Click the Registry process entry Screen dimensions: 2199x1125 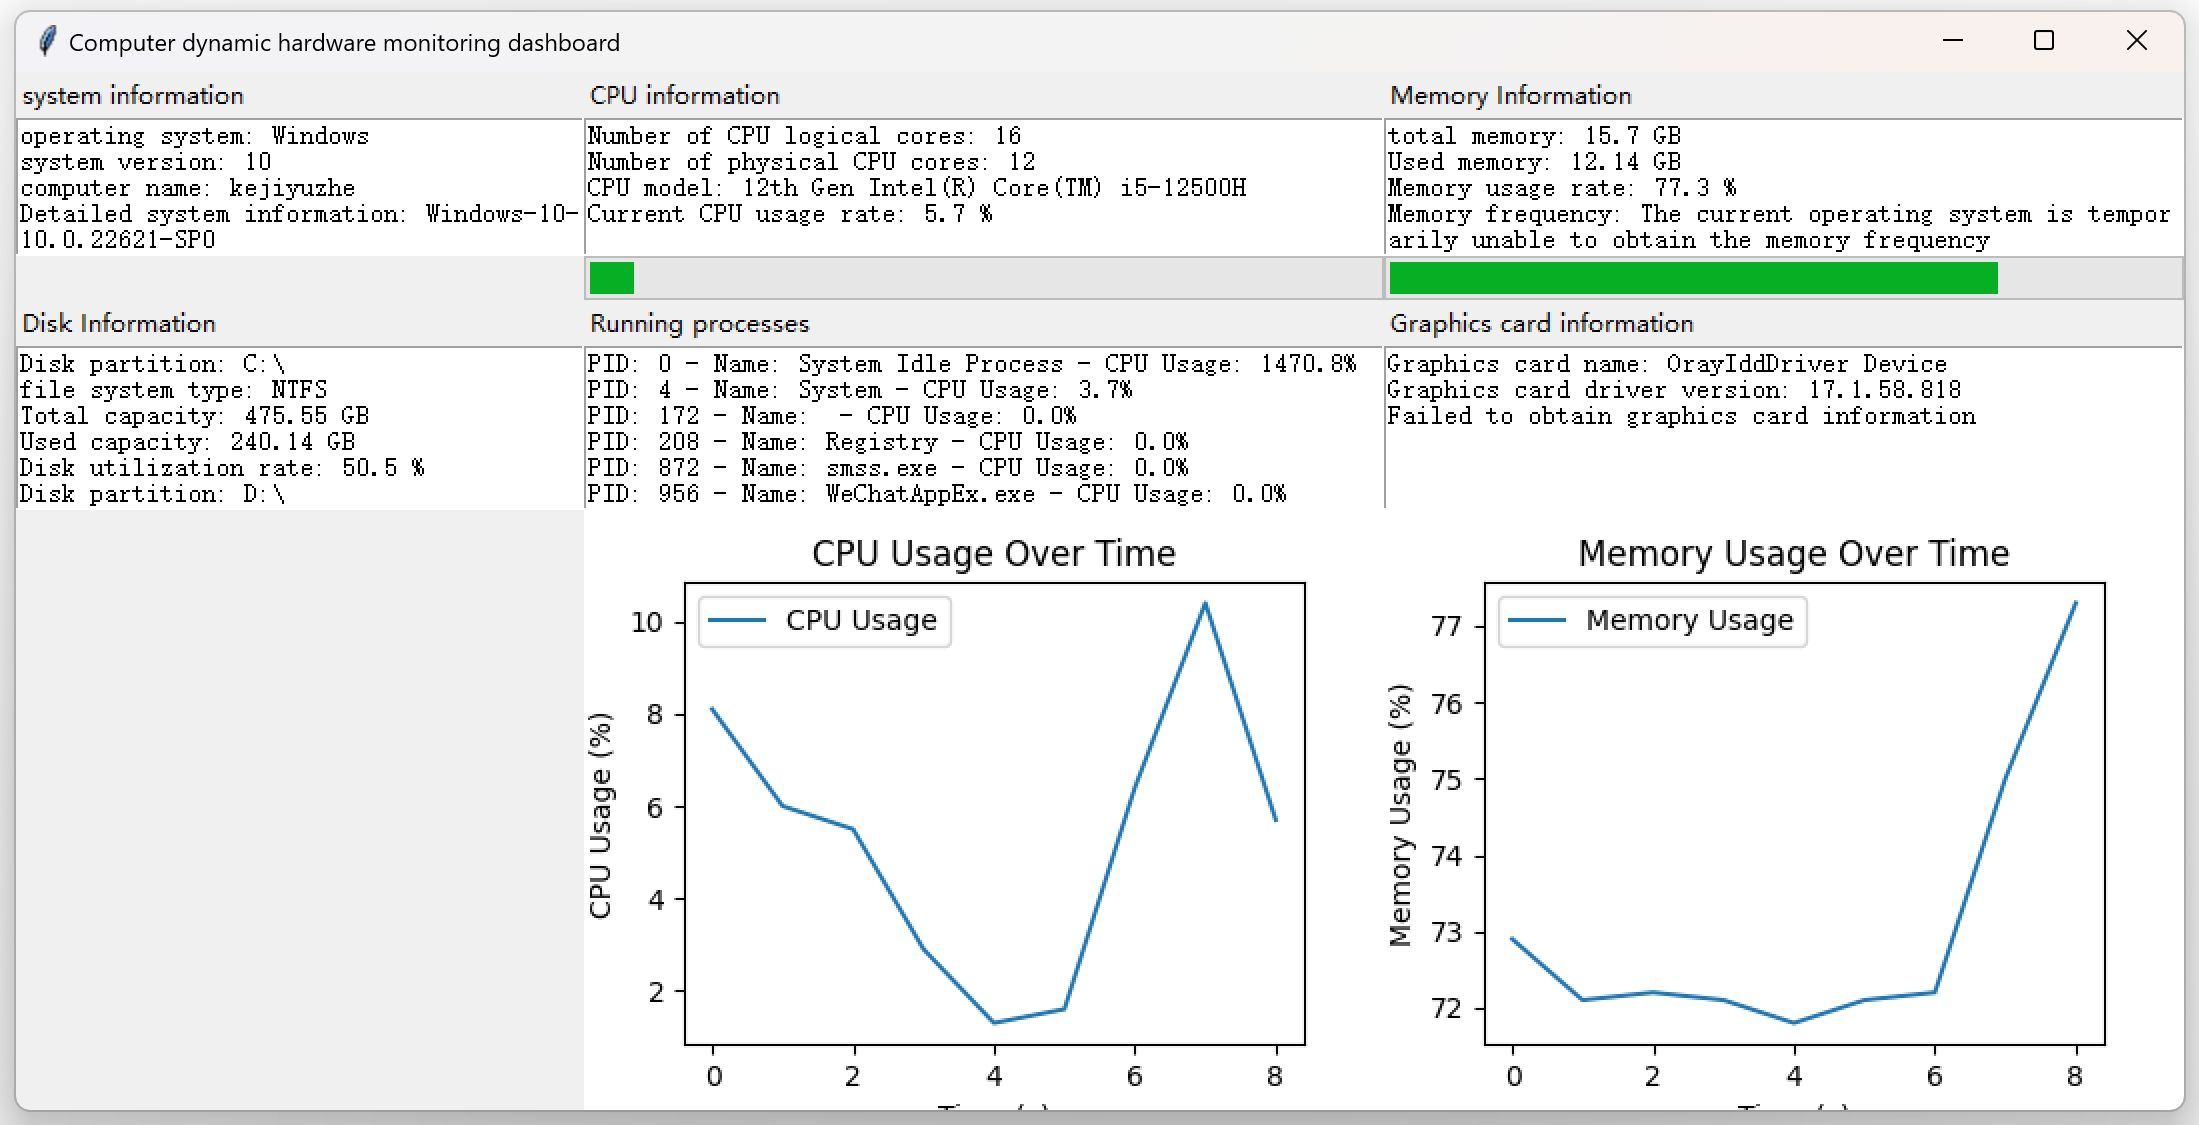886,442
